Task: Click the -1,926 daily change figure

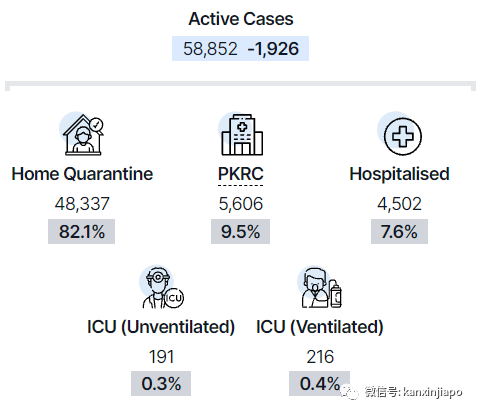Action: point(273,49)
